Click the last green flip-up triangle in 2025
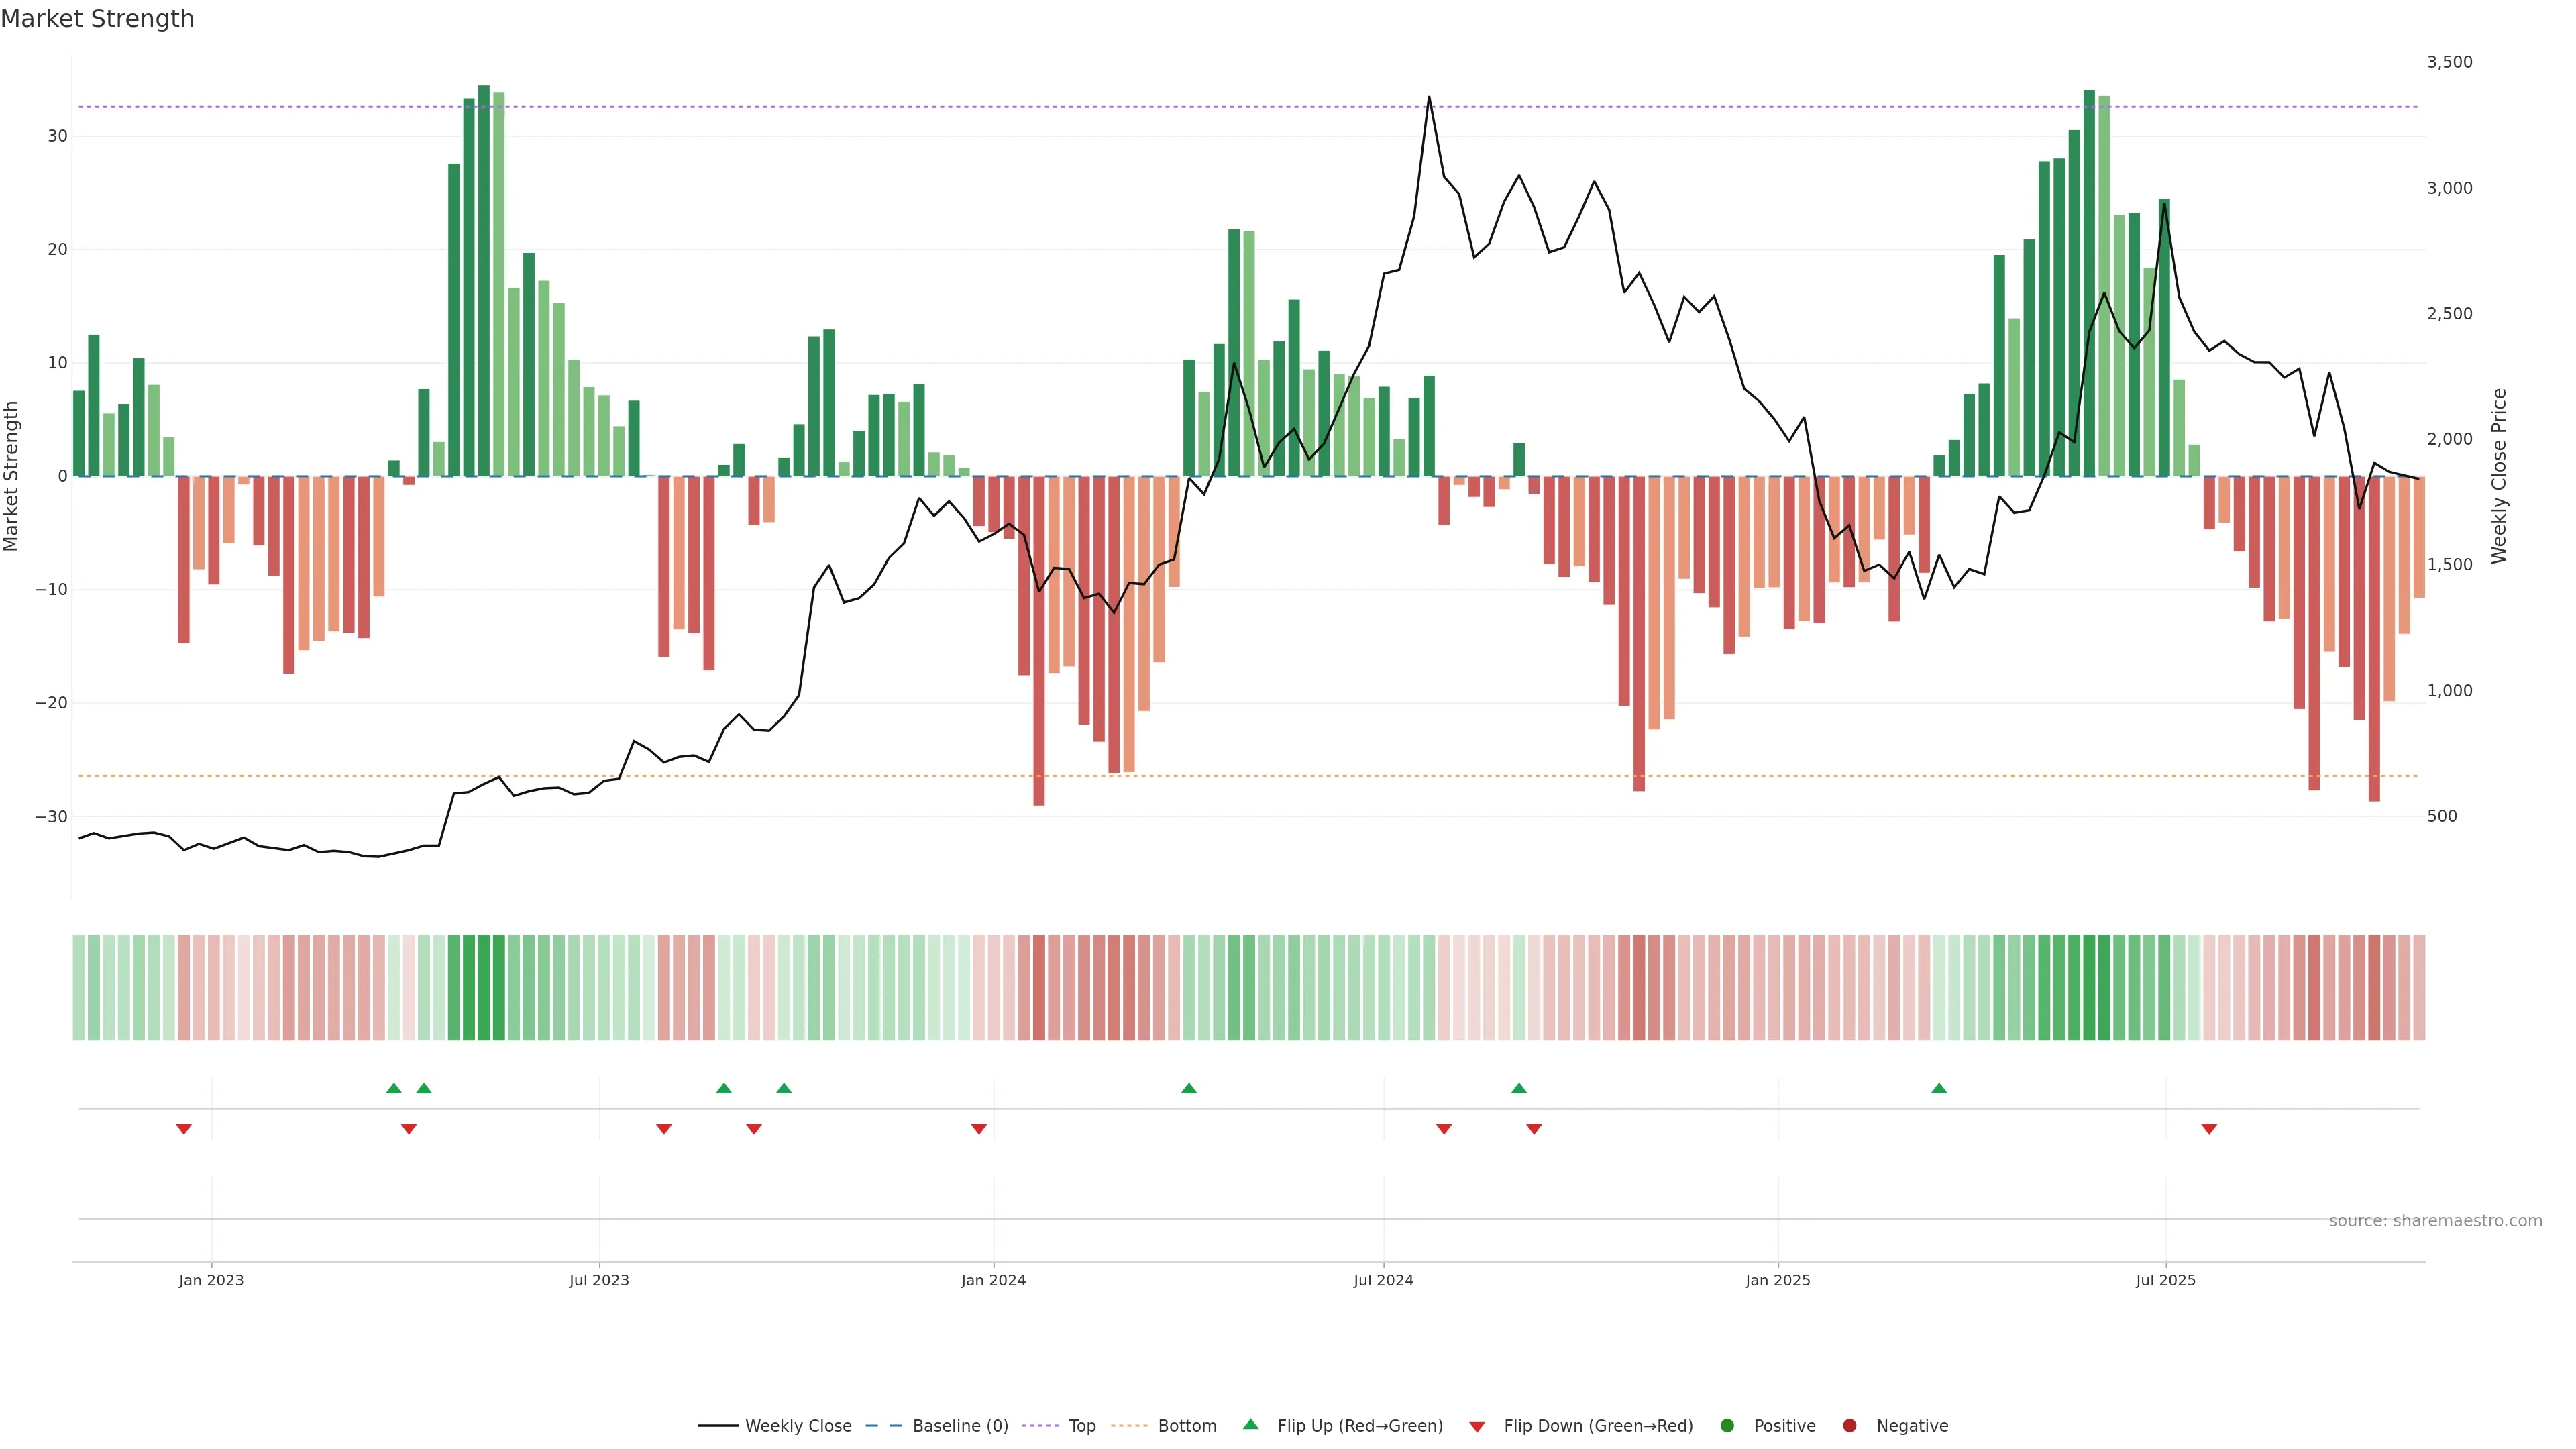The height and width of the screenshot is (1449, 2576). pos(1939,1088)
